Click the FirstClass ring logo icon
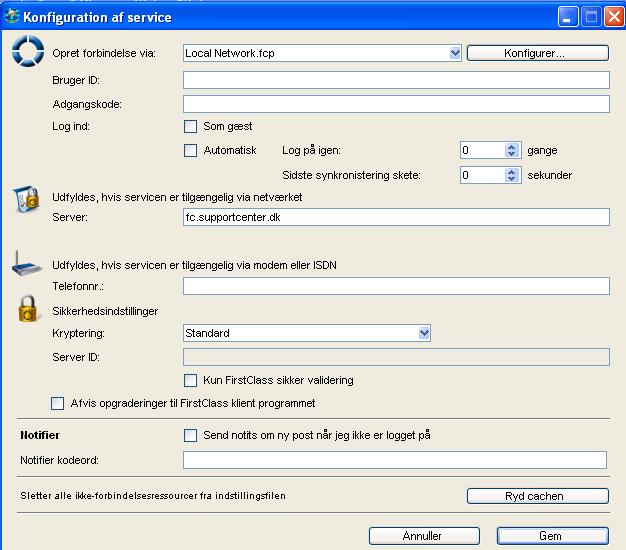626x550 pixels. 28,51
